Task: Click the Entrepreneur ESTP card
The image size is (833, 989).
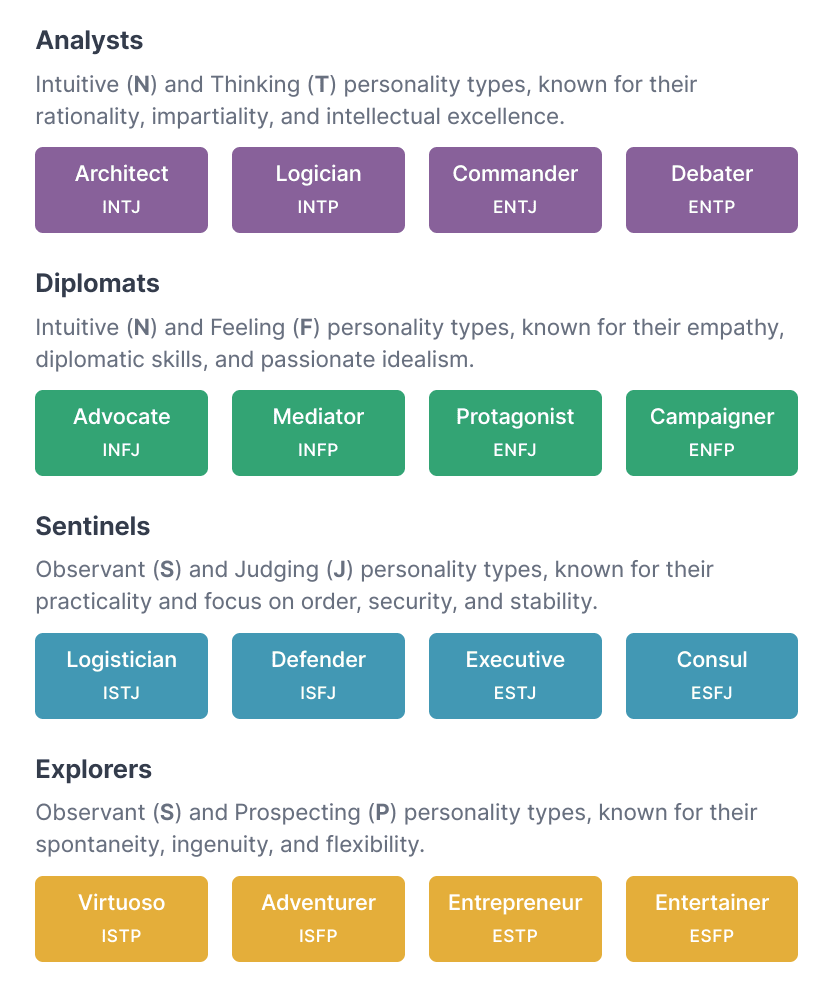Action: point(515,918)
